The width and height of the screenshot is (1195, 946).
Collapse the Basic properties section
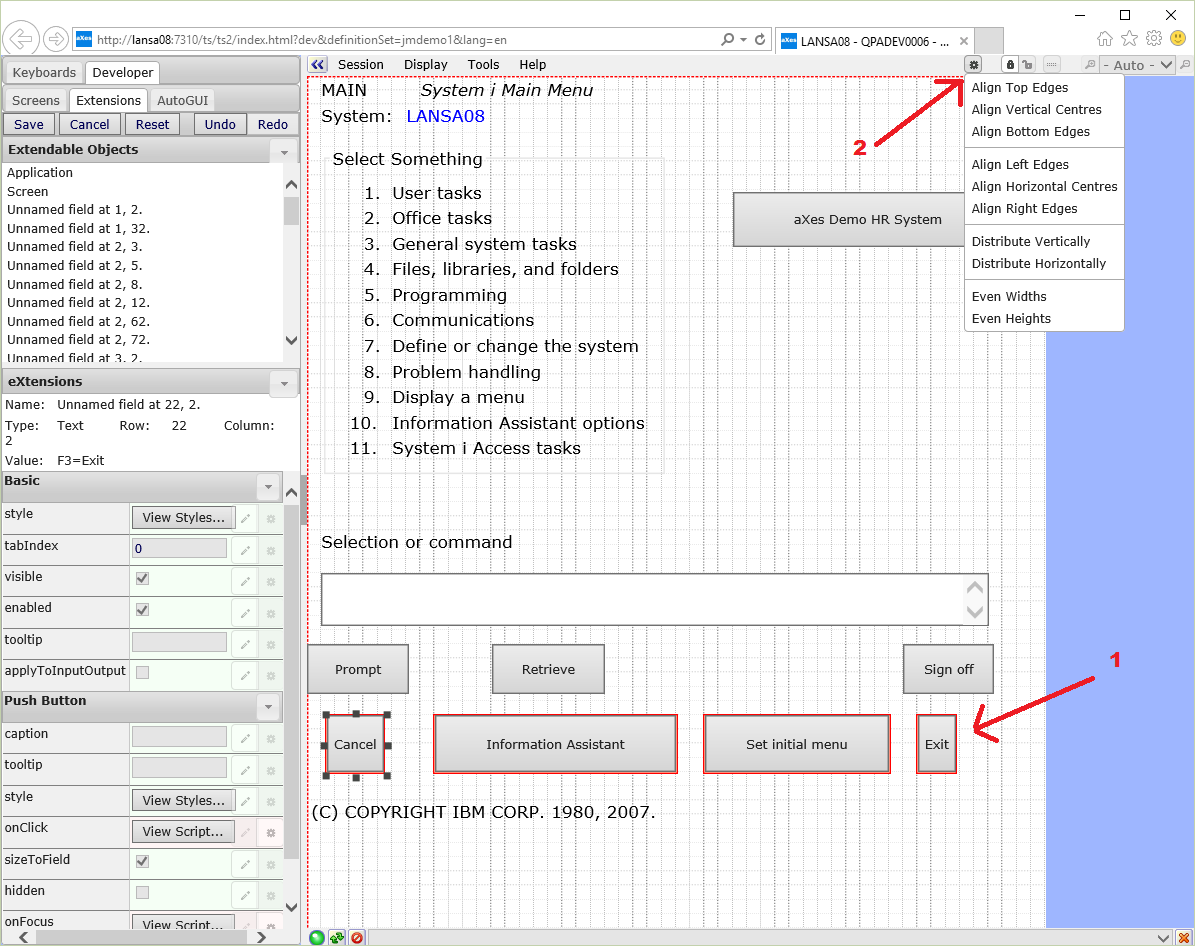click(267, 487)
